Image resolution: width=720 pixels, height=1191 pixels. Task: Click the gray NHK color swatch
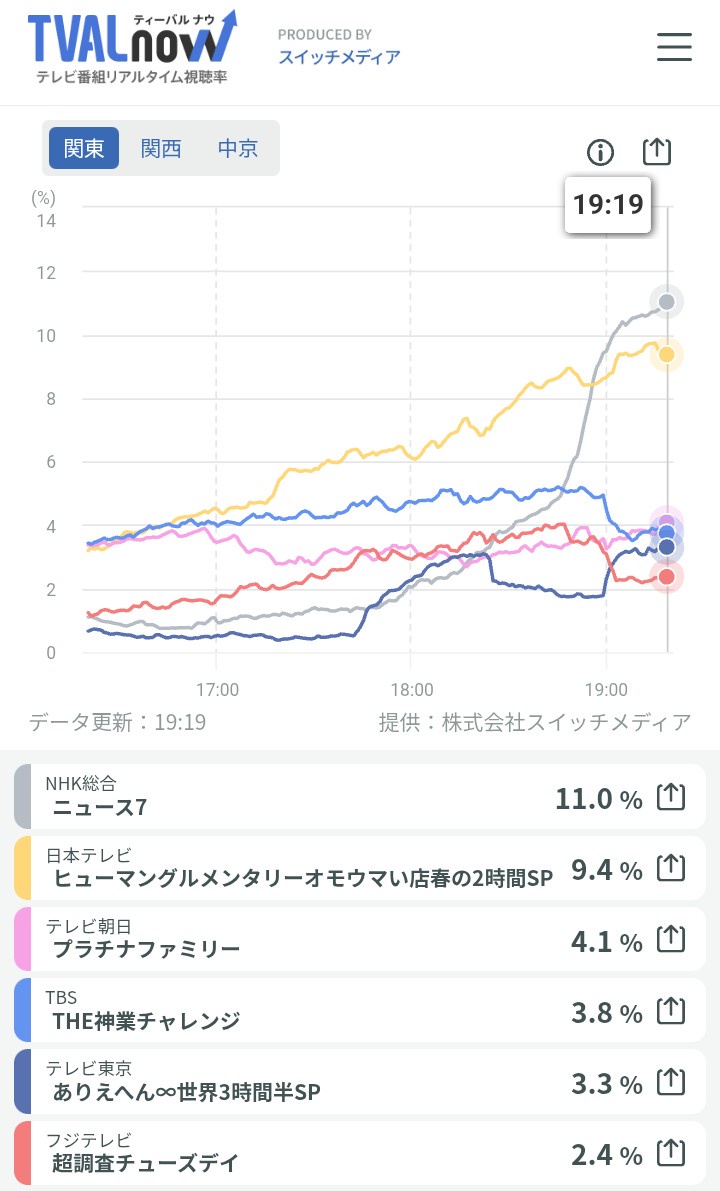pyautogui.click(x=22, y=797)
